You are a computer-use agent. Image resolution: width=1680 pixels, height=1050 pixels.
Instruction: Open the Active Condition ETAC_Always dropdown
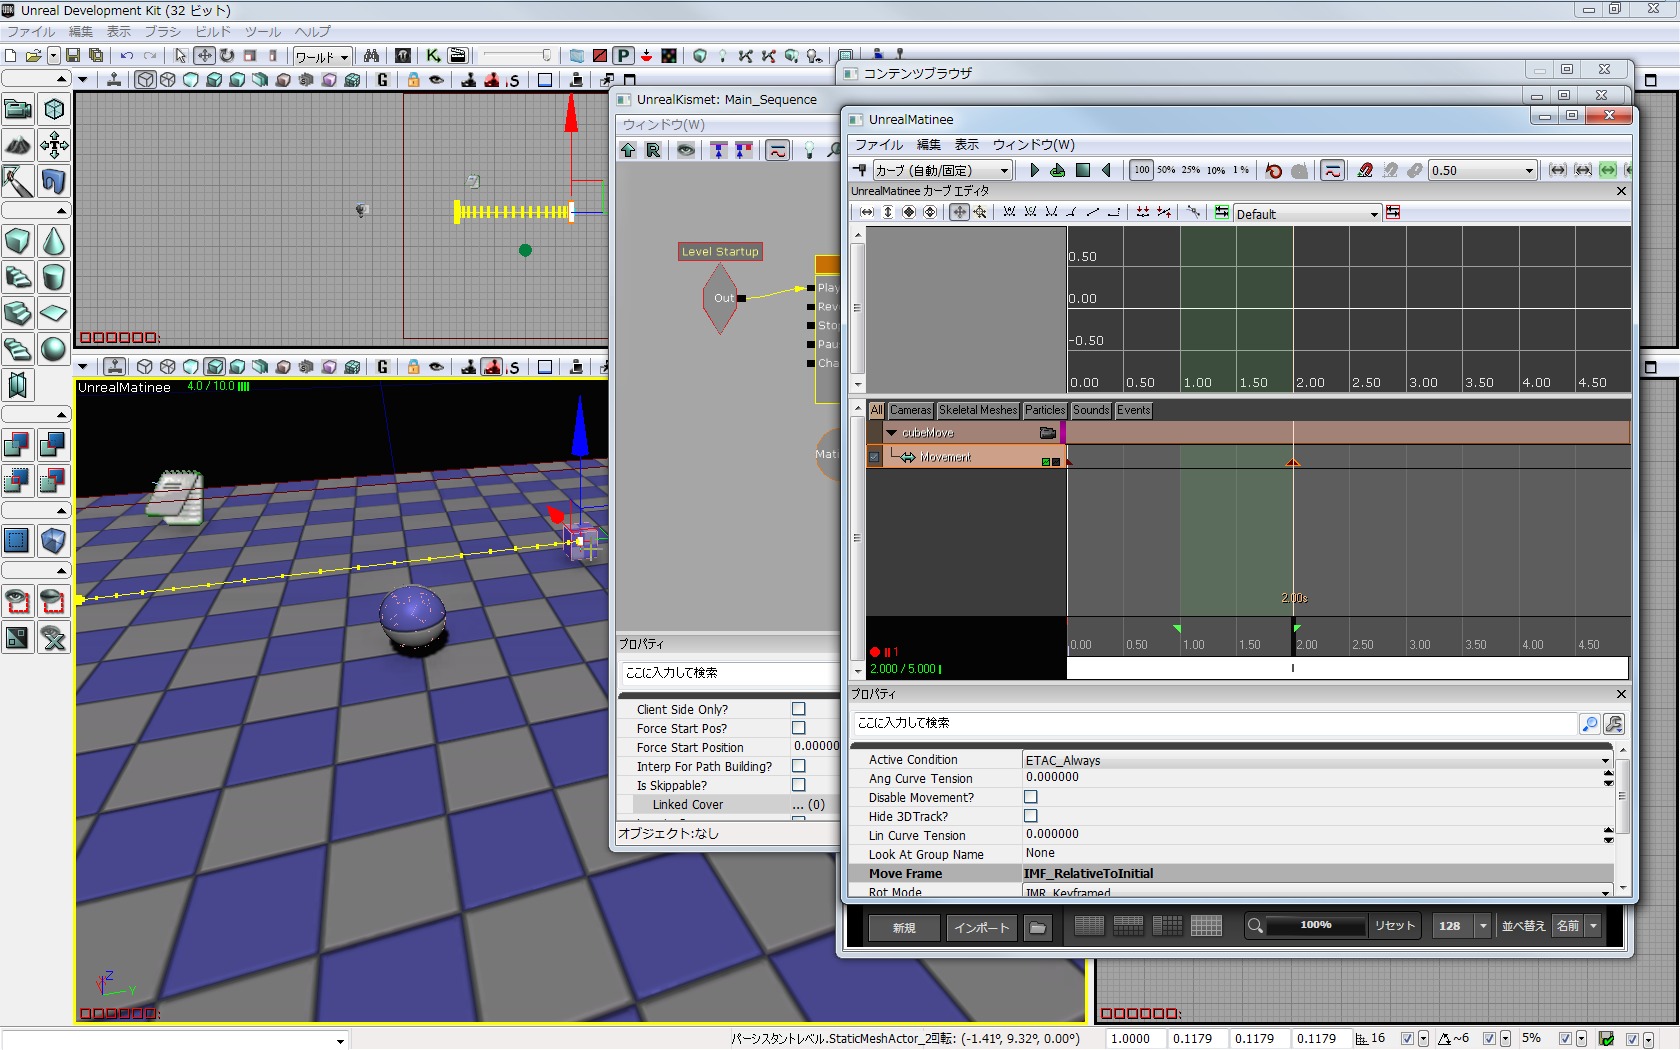(1605, 761)
